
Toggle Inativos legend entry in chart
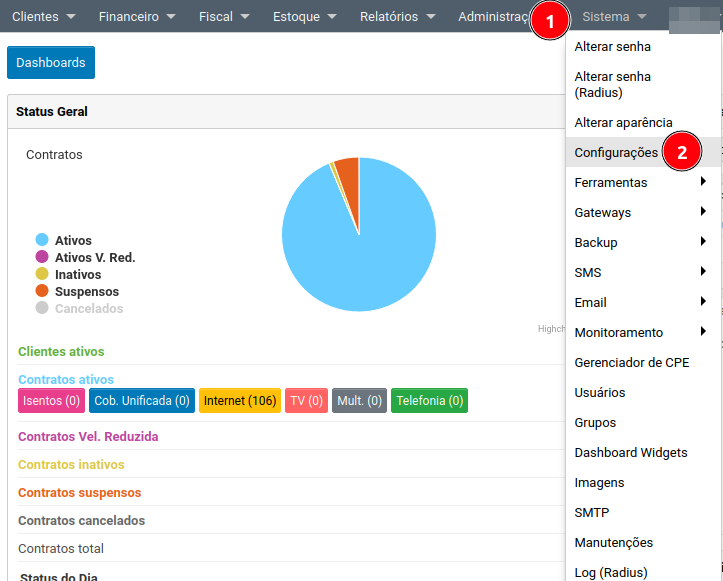pos(77,275)
